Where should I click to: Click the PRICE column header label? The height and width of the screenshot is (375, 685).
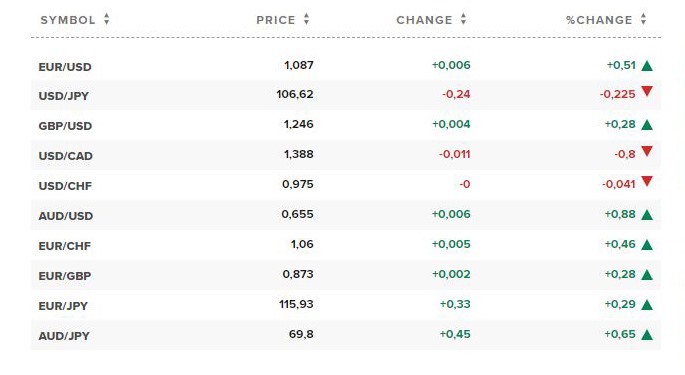point(276,20)
